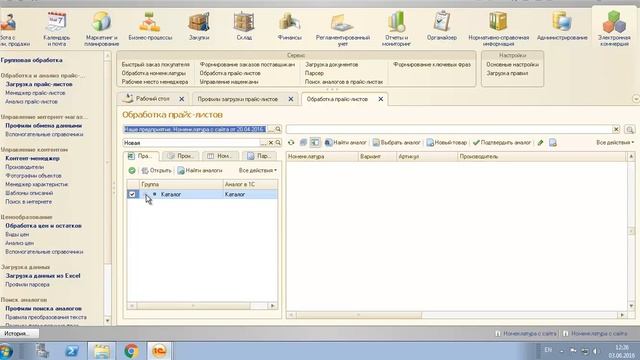Image resolution: width=640 pixels, height=360 pixels.
Task: Open the Закупки section
Action: point(199,27)
